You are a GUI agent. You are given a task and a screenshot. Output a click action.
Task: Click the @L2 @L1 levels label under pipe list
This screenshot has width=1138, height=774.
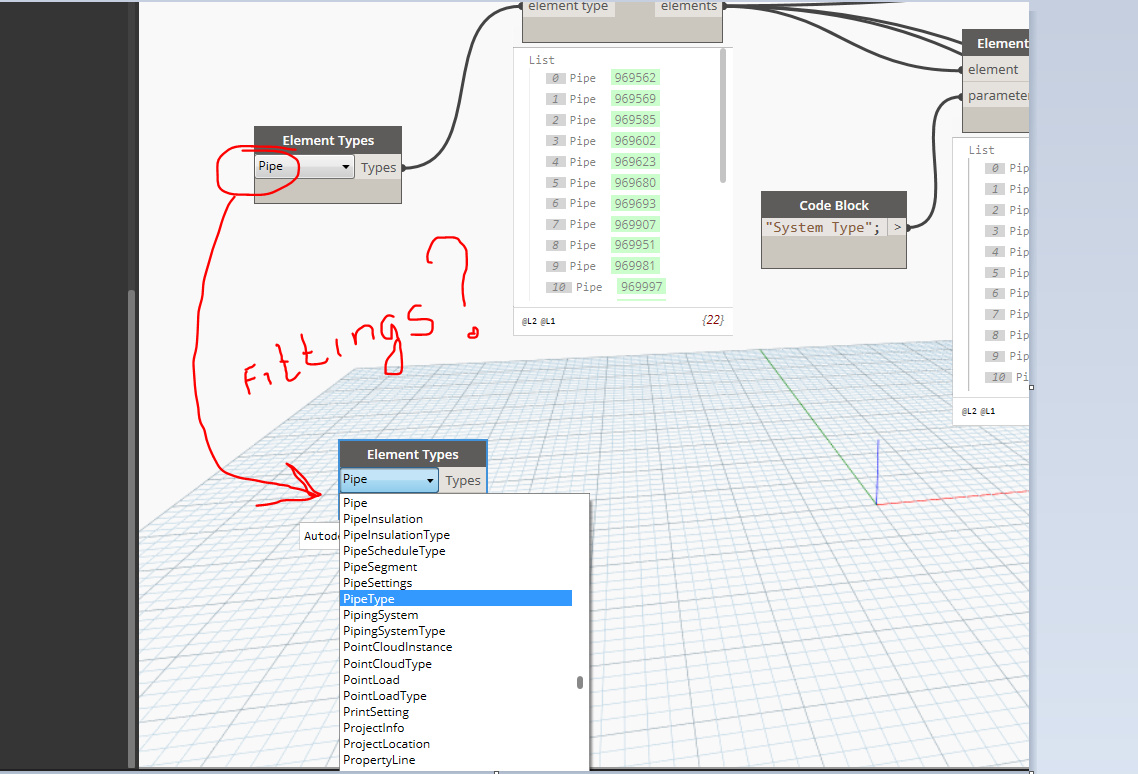tap(539, 321)
